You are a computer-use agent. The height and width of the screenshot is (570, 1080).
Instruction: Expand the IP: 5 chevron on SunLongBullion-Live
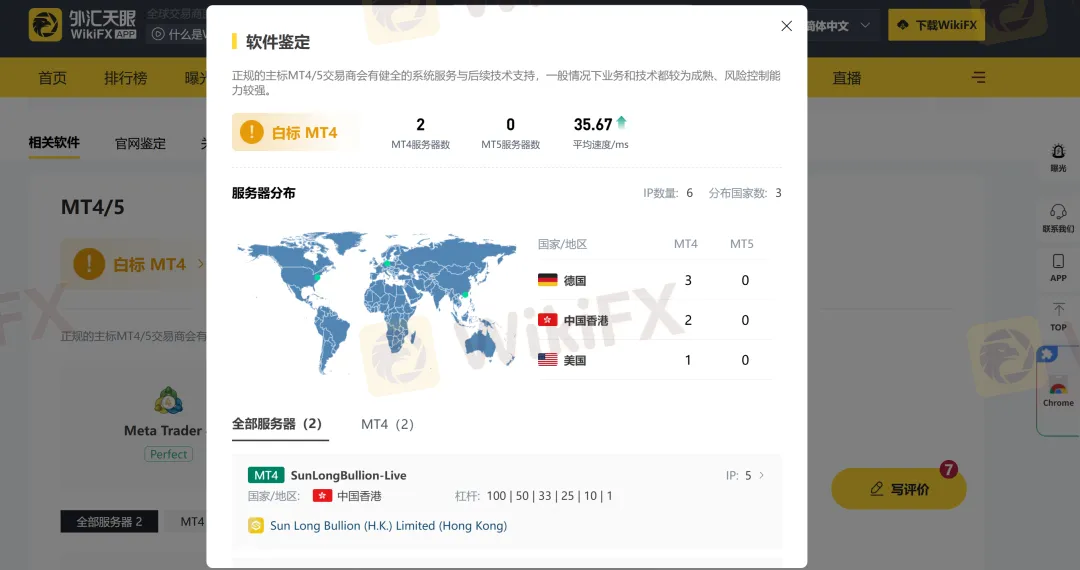click(761, 476)
